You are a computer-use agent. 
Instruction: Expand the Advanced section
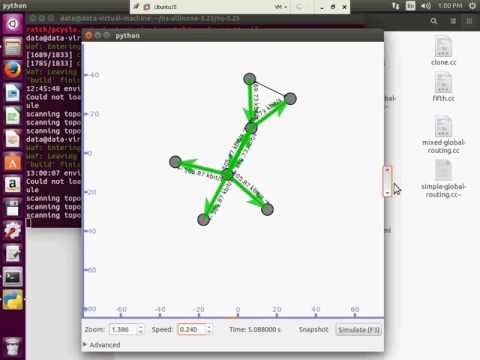tap(102, 345)
